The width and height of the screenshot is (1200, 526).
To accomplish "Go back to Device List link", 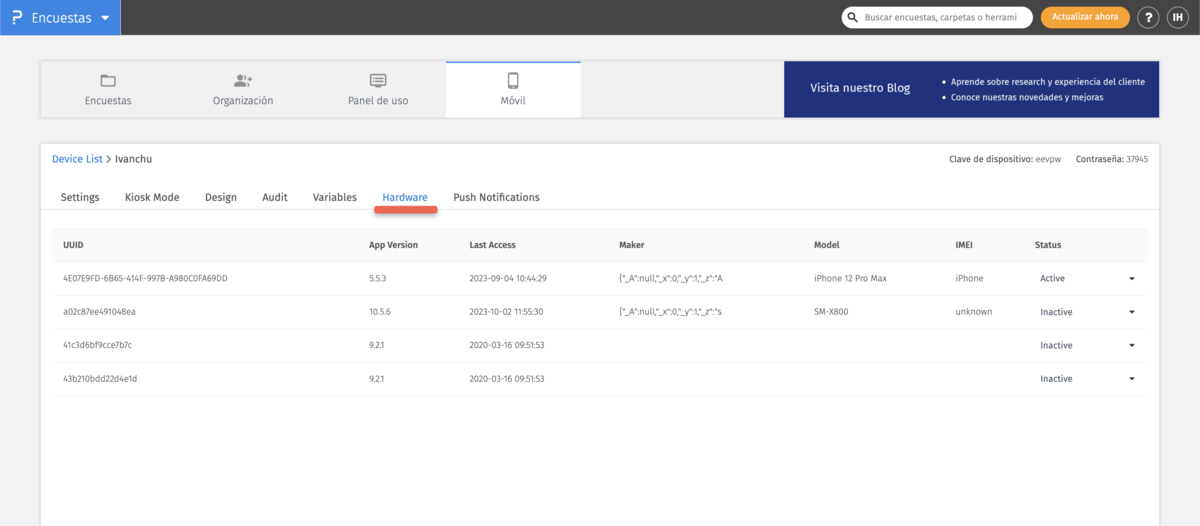I will coord(77,159).
